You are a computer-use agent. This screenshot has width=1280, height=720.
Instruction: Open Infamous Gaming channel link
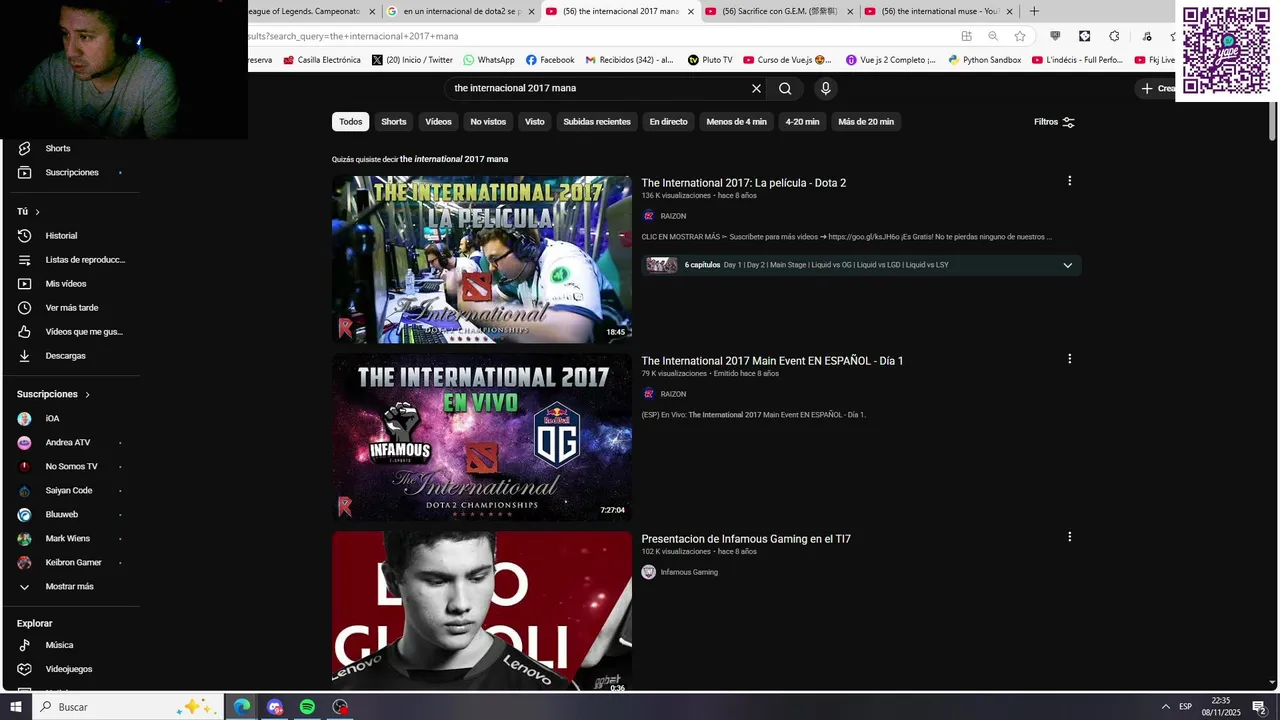point(689,572)
